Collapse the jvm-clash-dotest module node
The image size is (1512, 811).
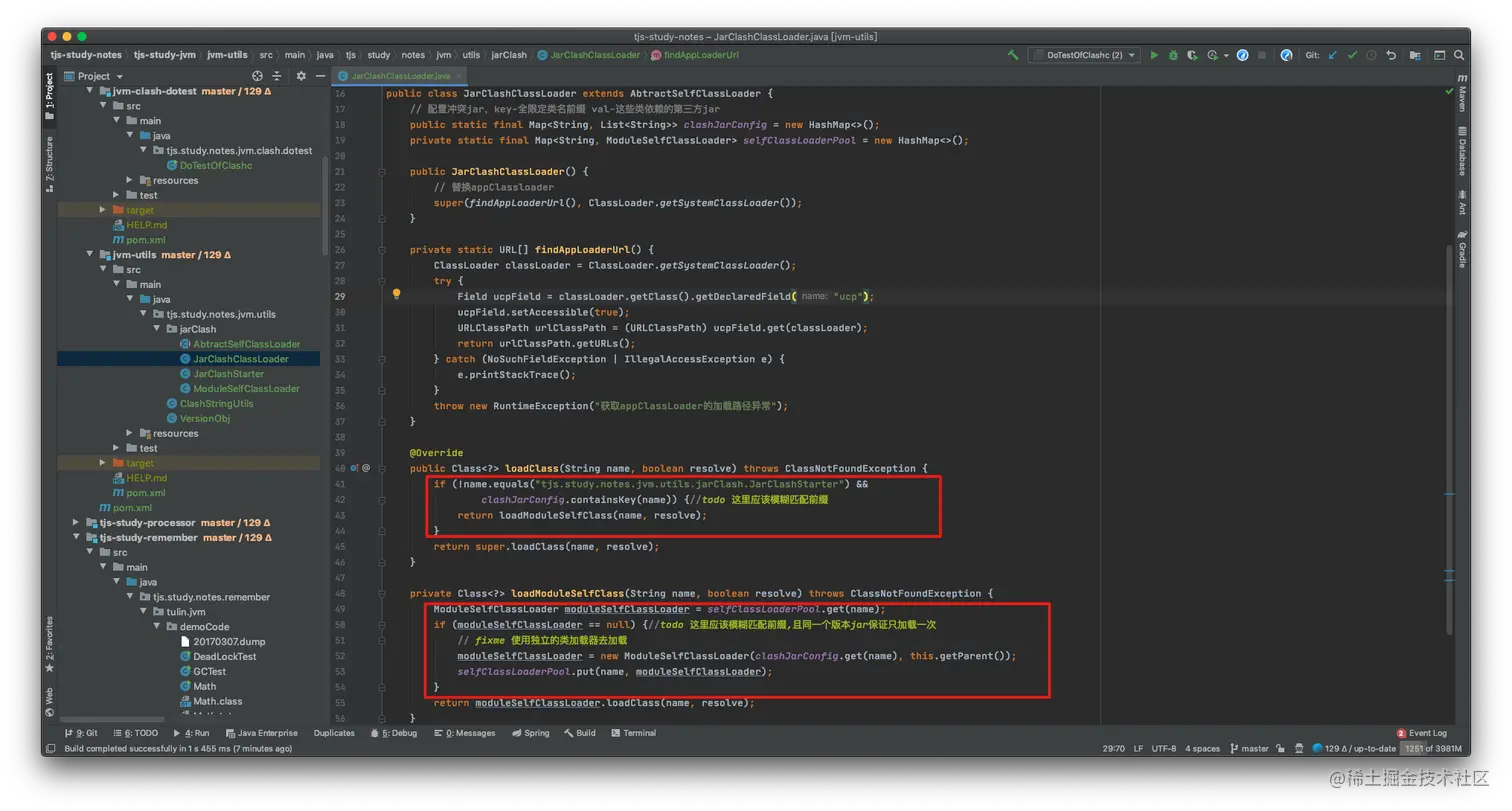pyautogui.click(x=89, y=90)
